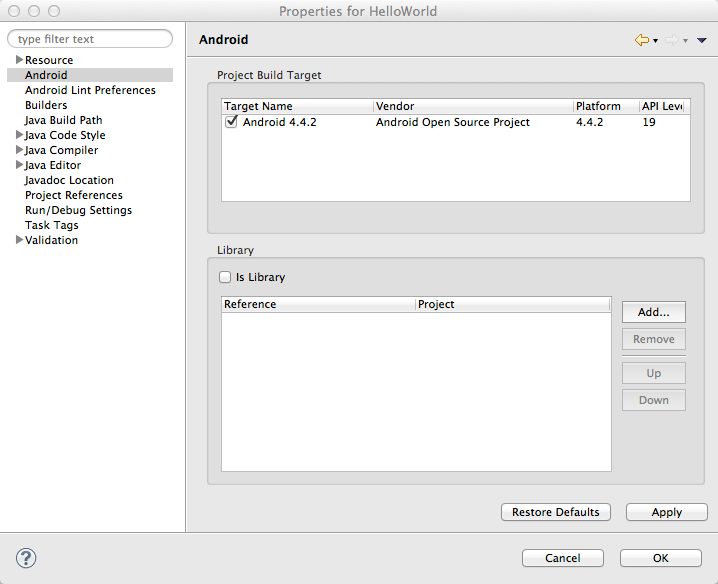718x584 pixels.
Task: Toggle the Android 4.4.2 target checkbox
Action: [232, 122]
